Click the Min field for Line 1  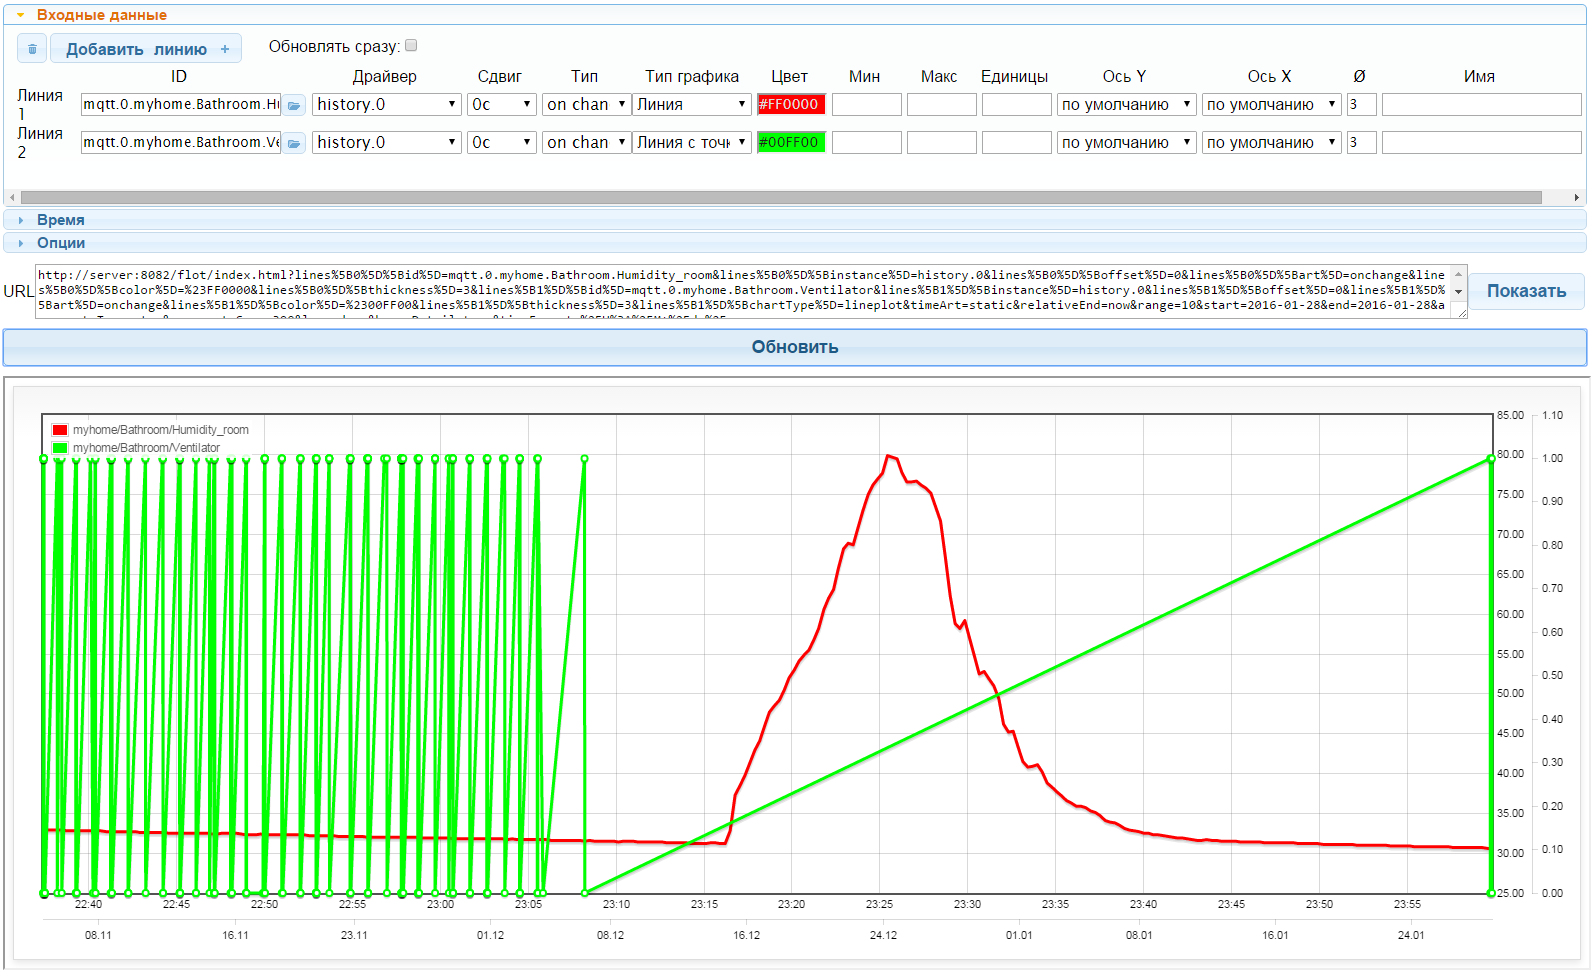click(x=866, y=104)
